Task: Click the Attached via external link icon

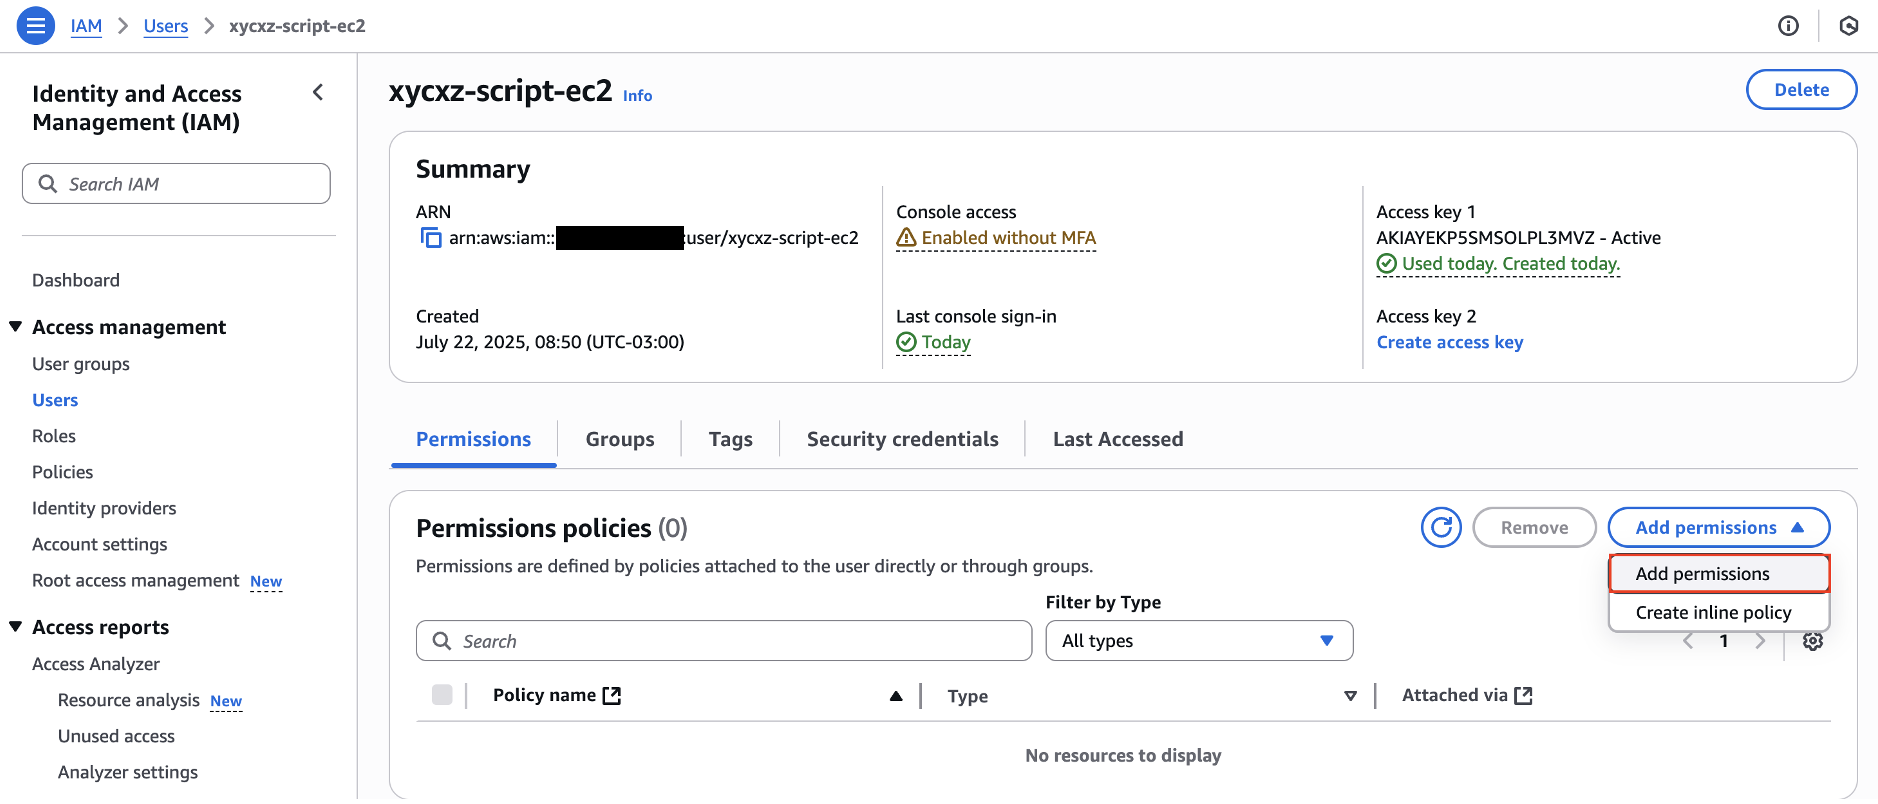Action: (1523, 695)
